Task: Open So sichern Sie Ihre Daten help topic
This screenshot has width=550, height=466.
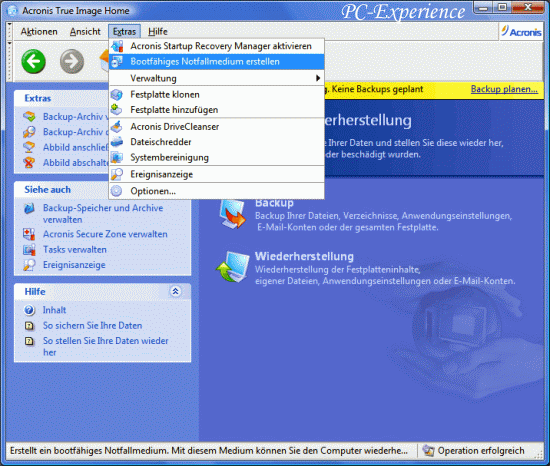Action: (x=93, y=325)
